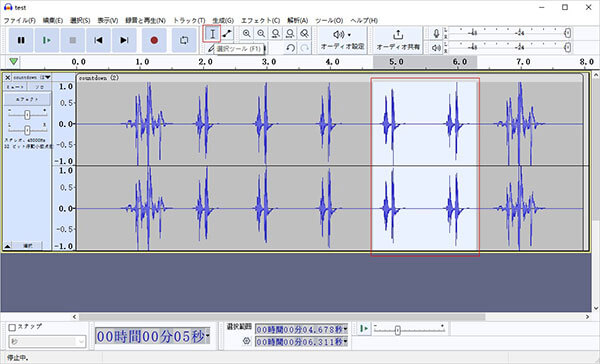Viewport: 600px width, 364px height.
Task: Undo the last action
Action: click(290, 48)
